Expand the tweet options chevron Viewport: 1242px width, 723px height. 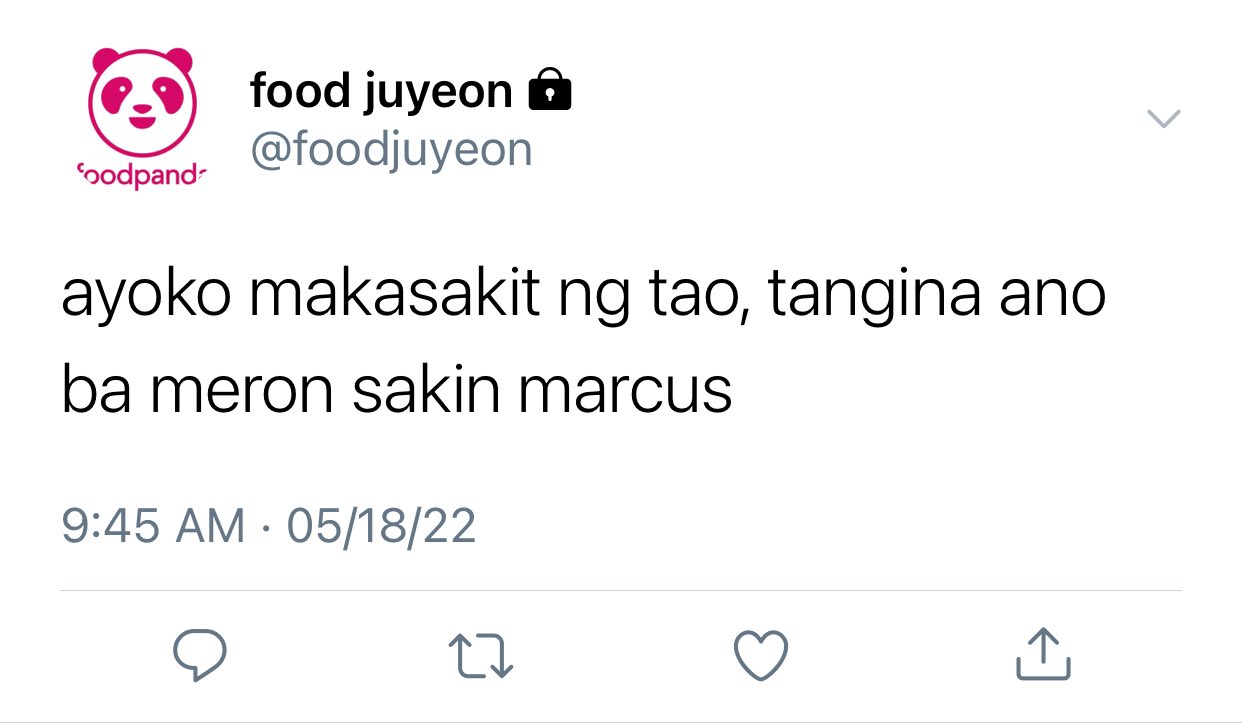(x=1163, y=118)
